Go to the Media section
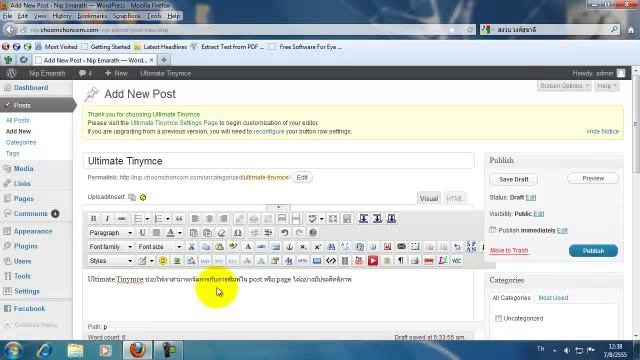The height and width of the screenshot is (360, 640). coord(24,169)
